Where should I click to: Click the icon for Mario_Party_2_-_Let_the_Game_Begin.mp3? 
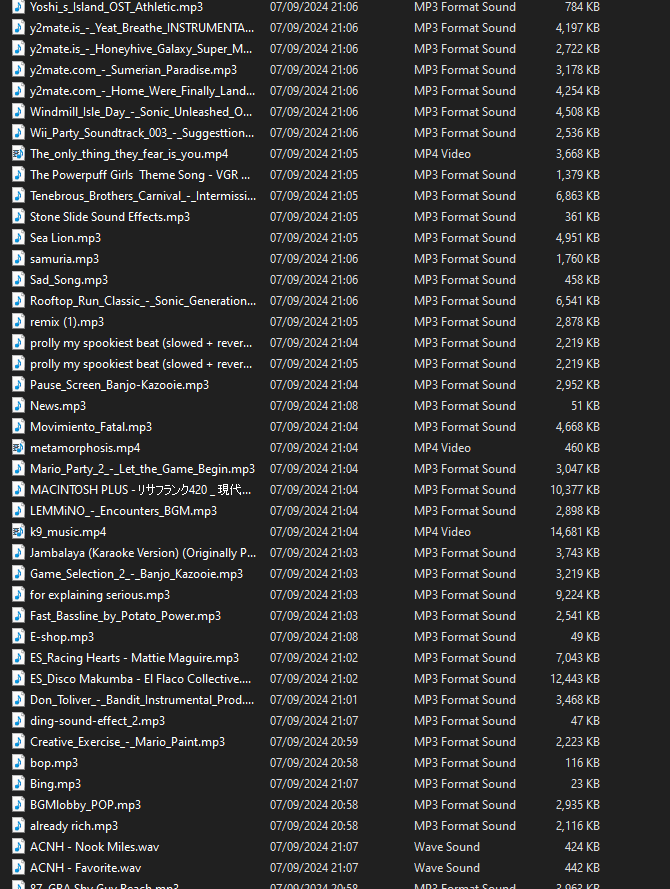click(x=18, y=468)
